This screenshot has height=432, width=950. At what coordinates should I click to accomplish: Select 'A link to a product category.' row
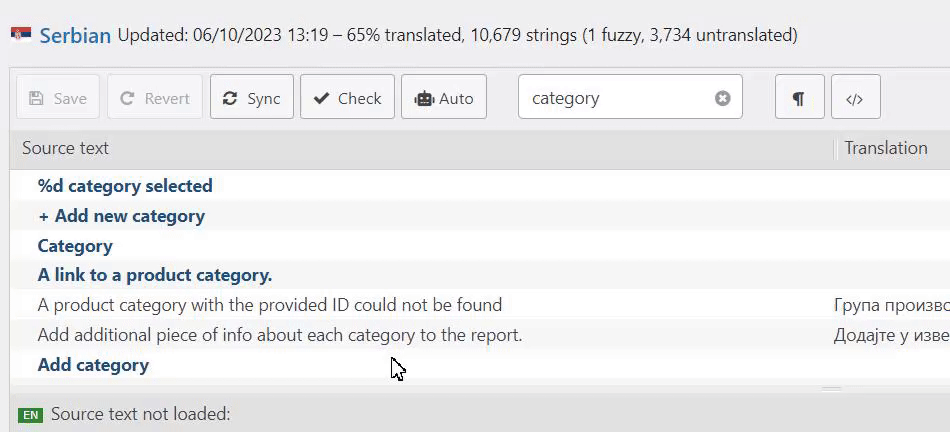(x=480, y=275)
